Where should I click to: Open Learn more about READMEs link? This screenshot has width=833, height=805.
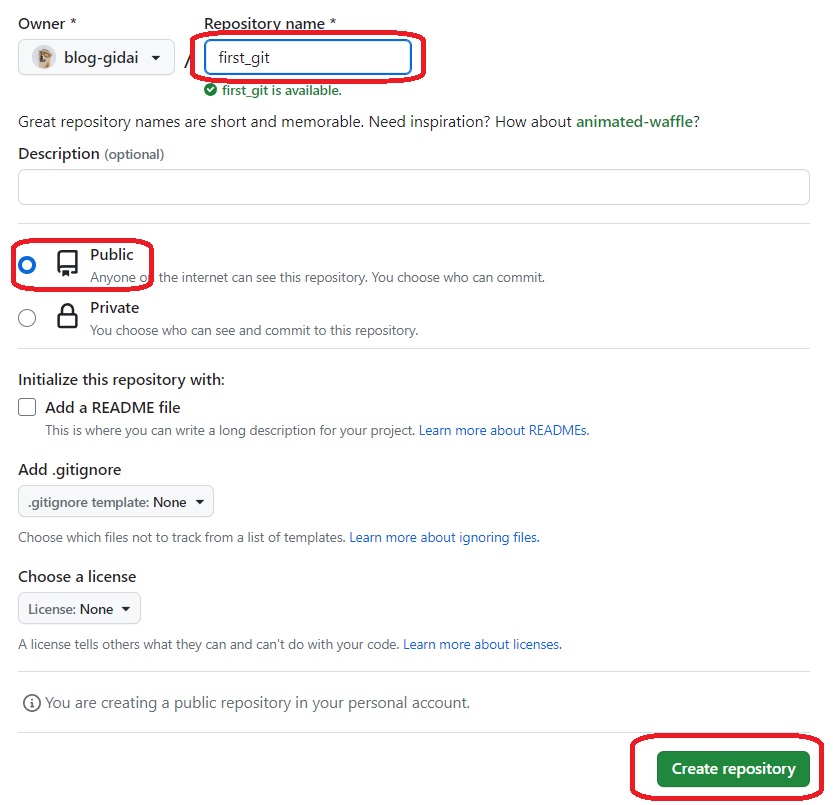[503, 431]
